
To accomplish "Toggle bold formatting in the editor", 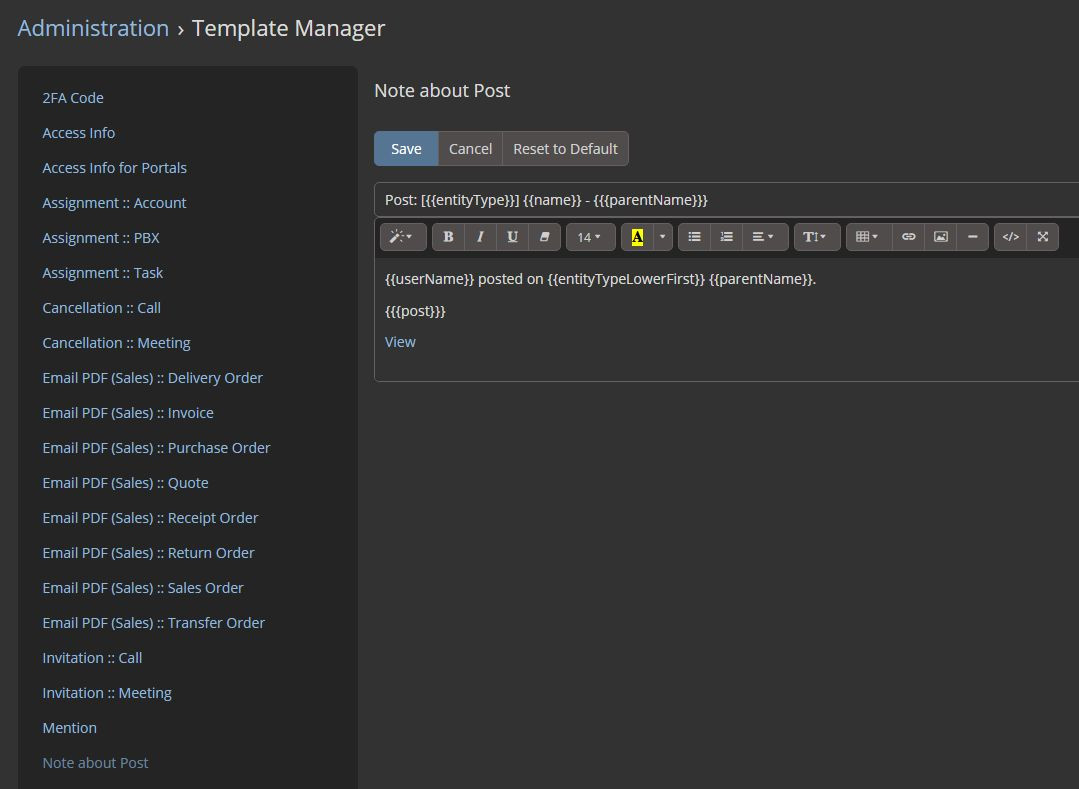I will pyautogui.click(x=448, y=237).
